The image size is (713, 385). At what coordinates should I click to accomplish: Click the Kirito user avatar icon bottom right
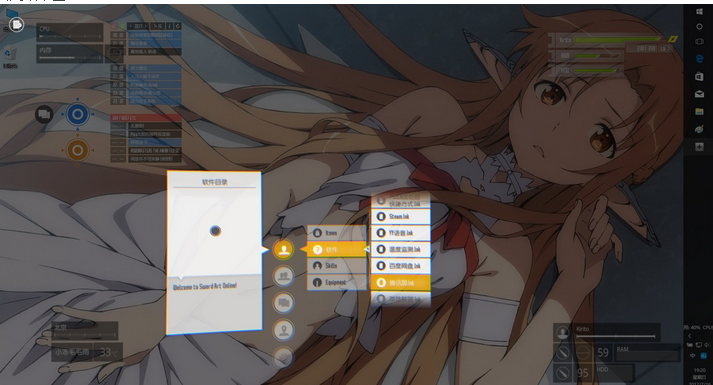coord(563,332)
